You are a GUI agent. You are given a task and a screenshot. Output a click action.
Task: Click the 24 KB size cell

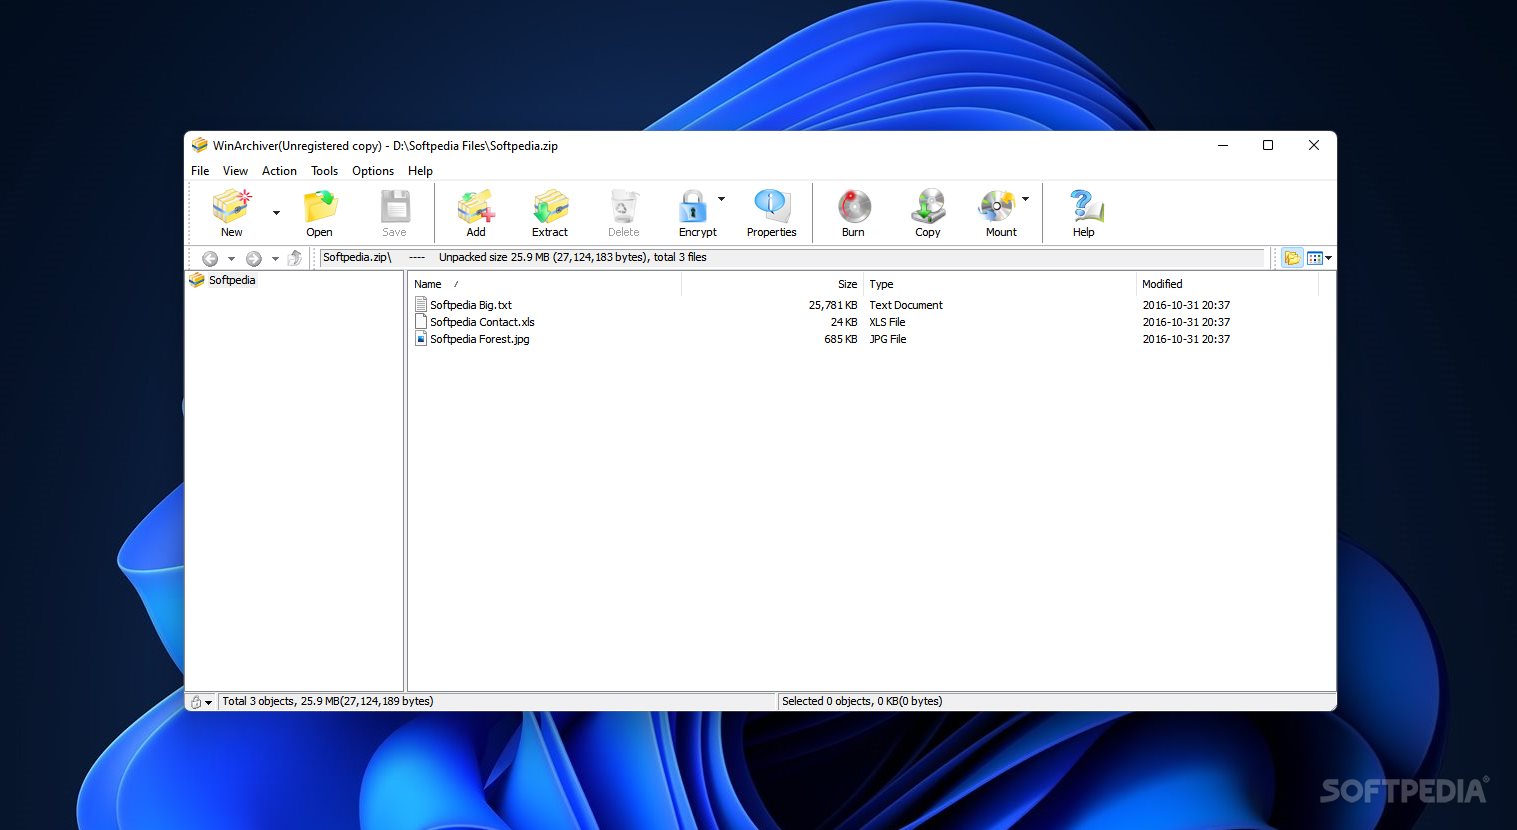pos(844,322)
